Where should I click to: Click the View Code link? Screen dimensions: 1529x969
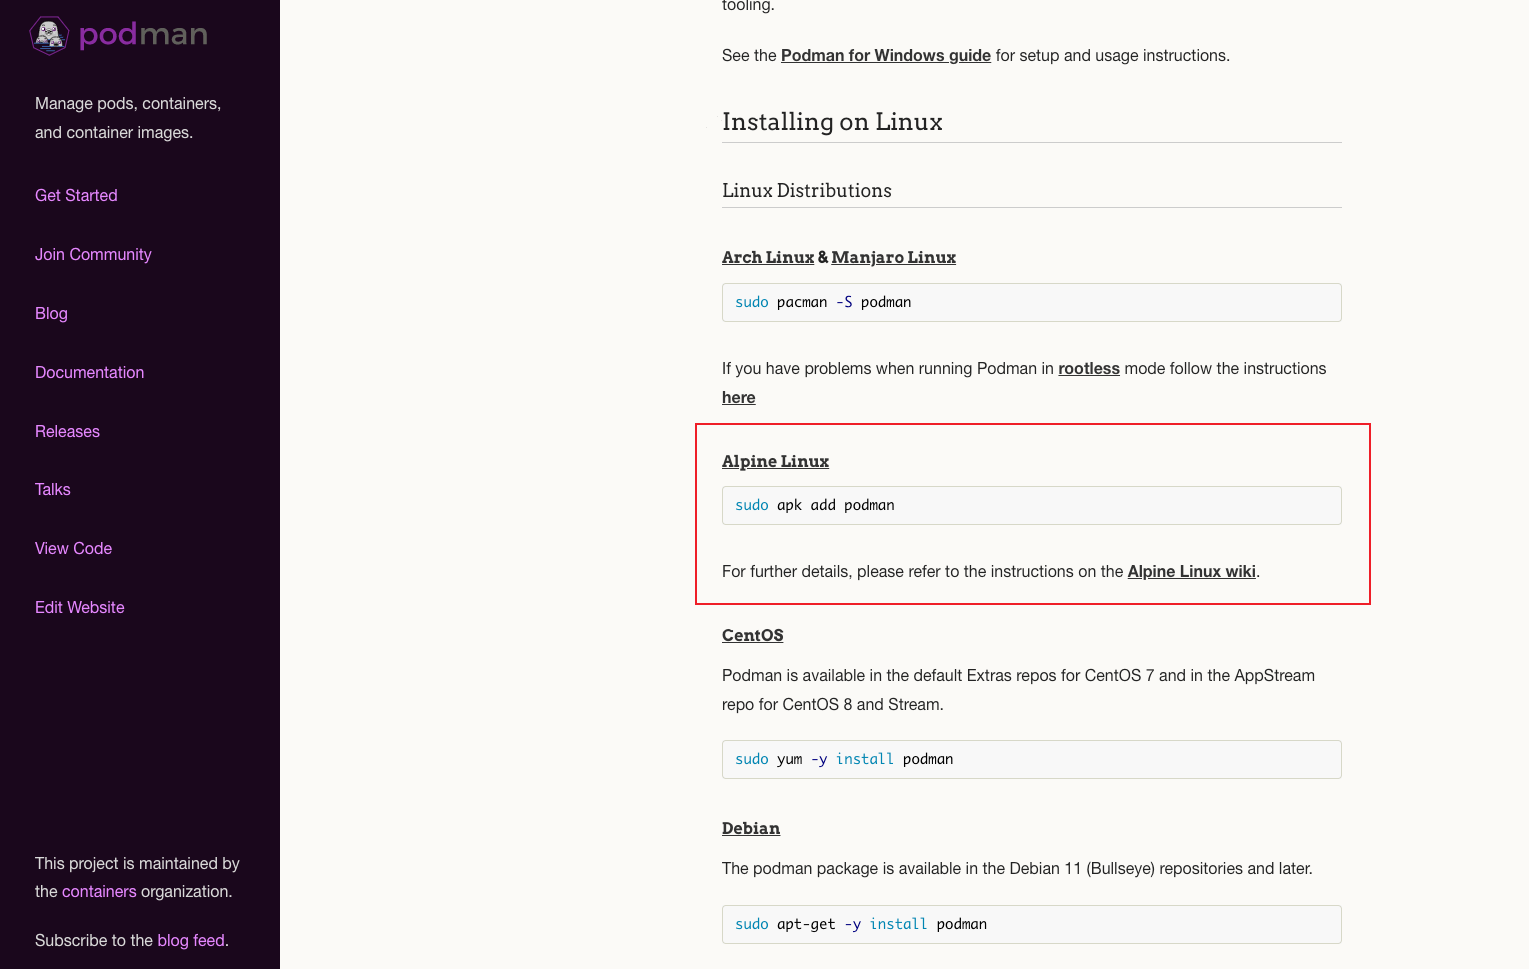[x=73, y=548]
